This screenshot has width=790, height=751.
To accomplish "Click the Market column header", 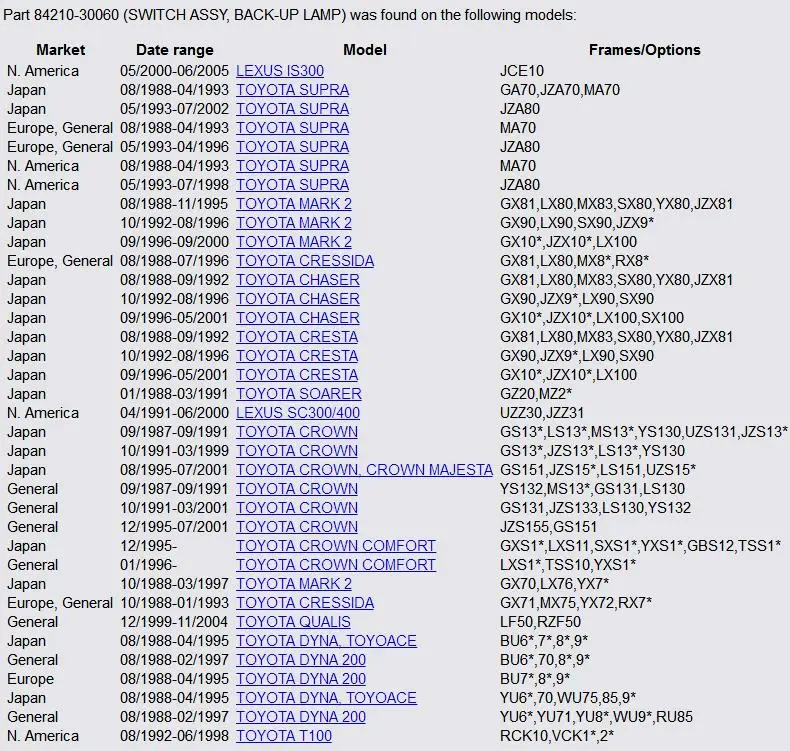I will (60, 50).
